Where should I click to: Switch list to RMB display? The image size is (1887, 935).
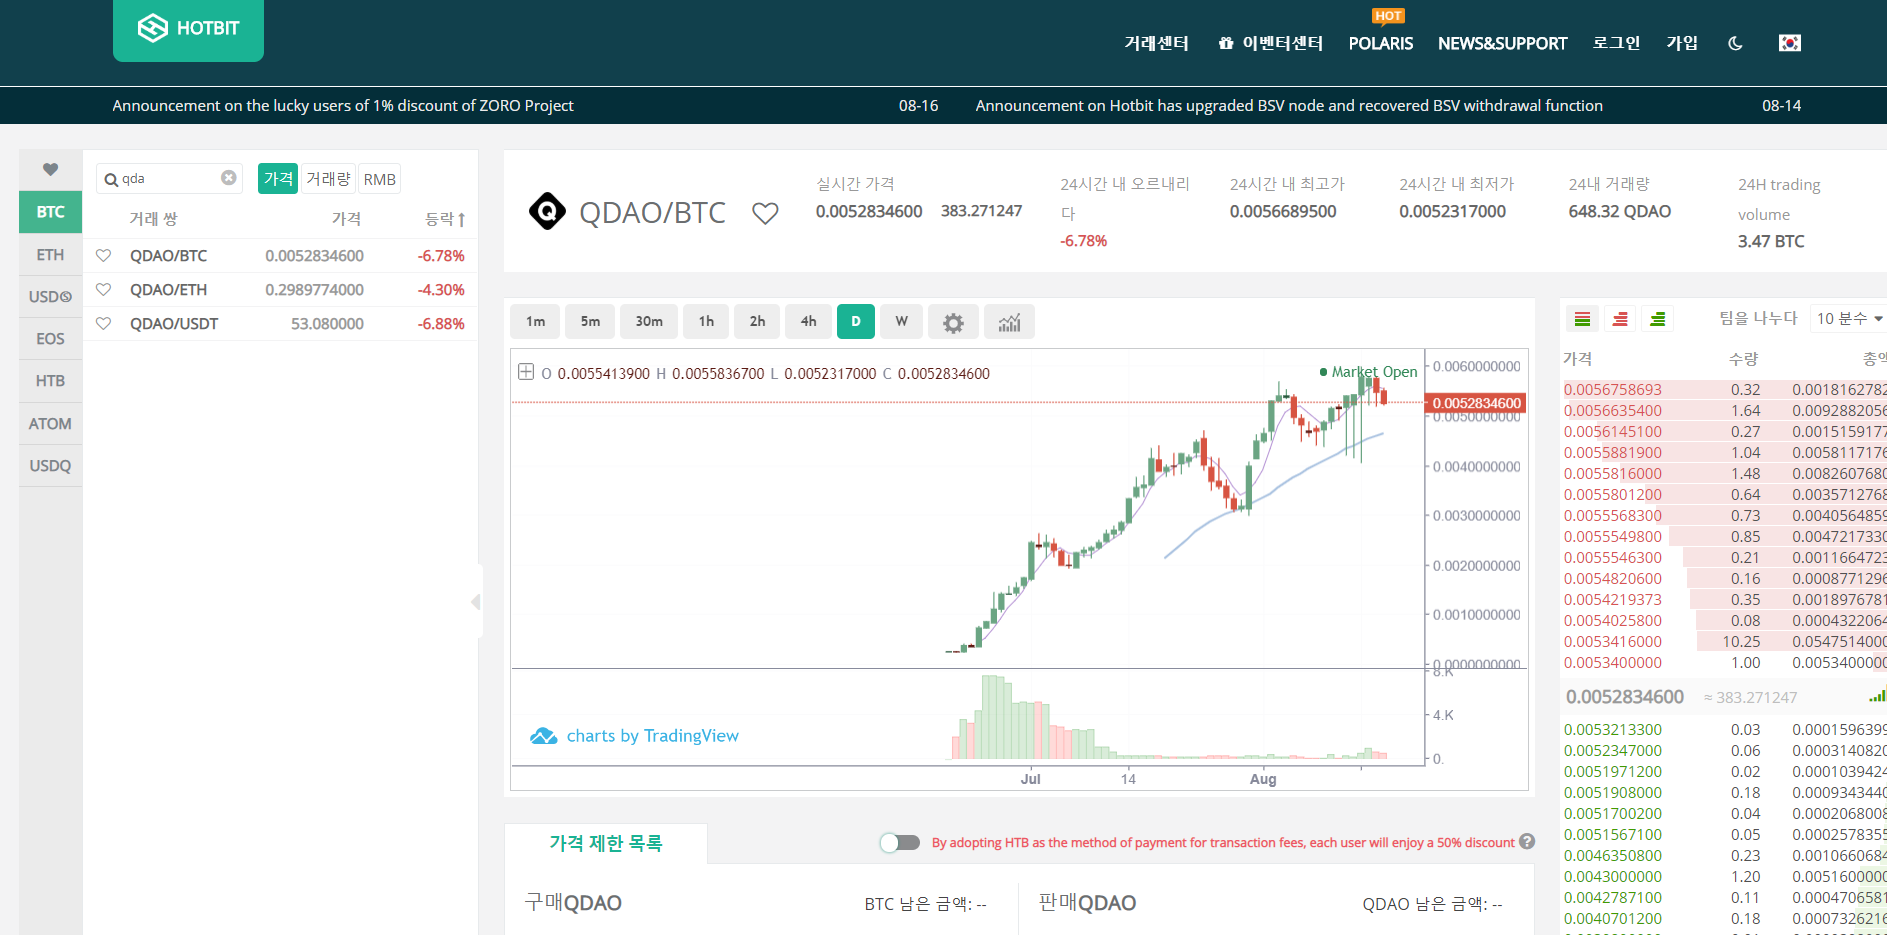point(380,179)
